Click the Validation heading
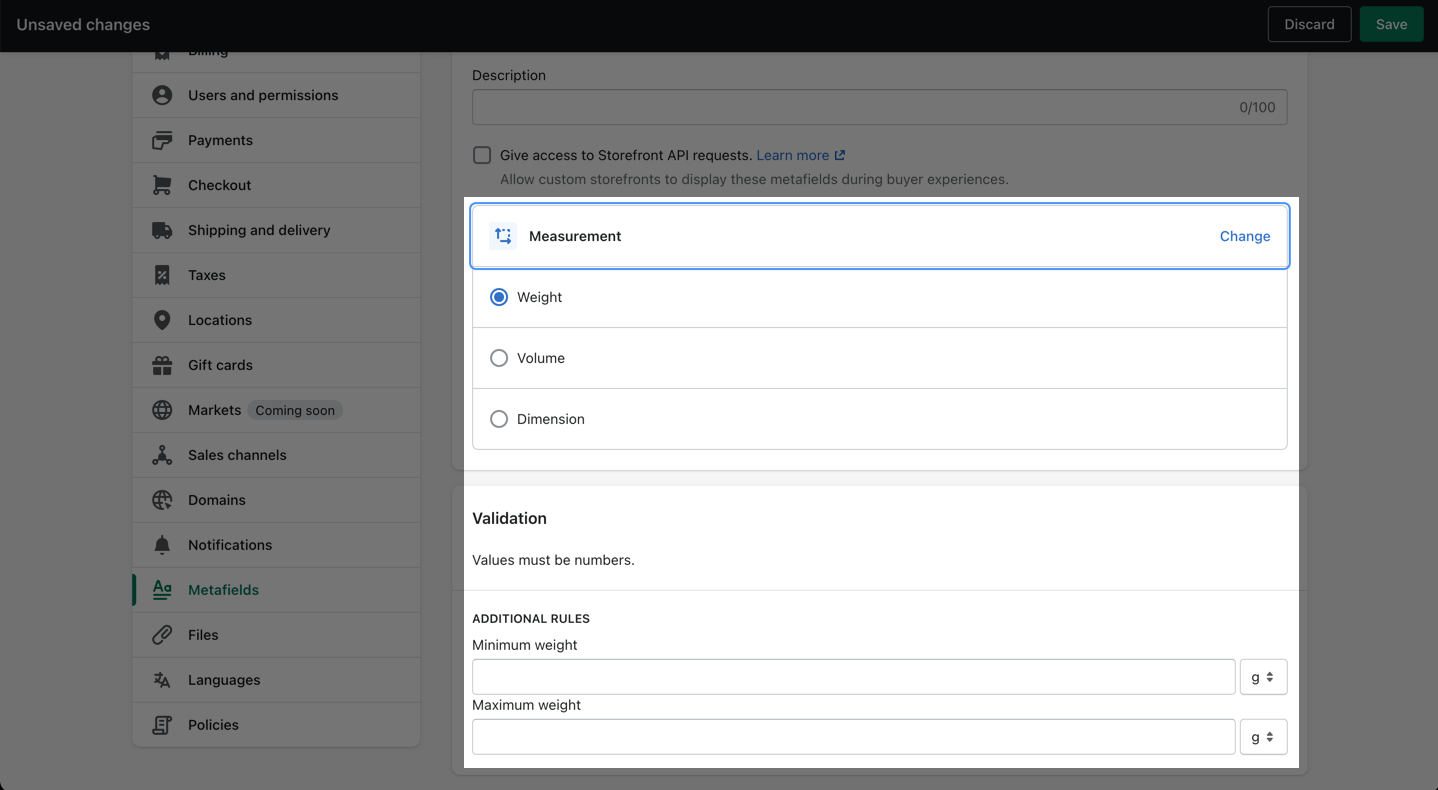 tap(509, 518)
